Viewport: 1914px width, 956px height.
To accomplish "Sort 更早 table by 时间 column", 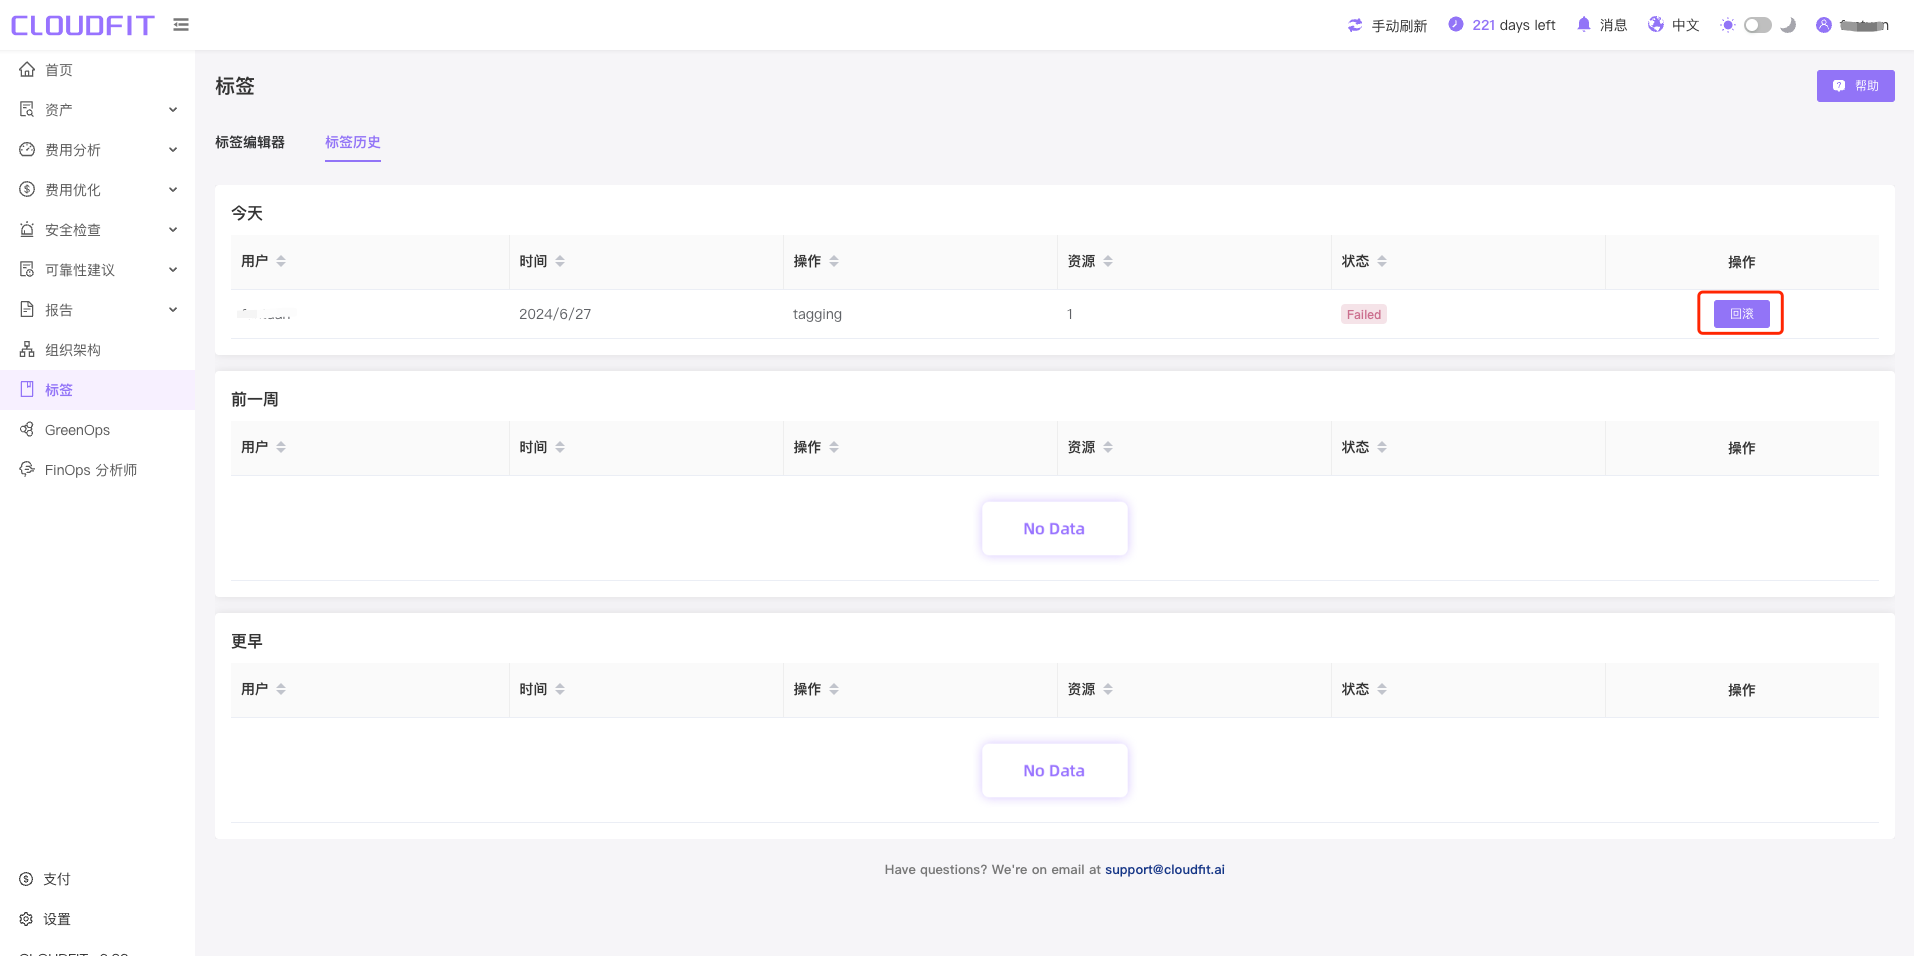I will point(560,689).
